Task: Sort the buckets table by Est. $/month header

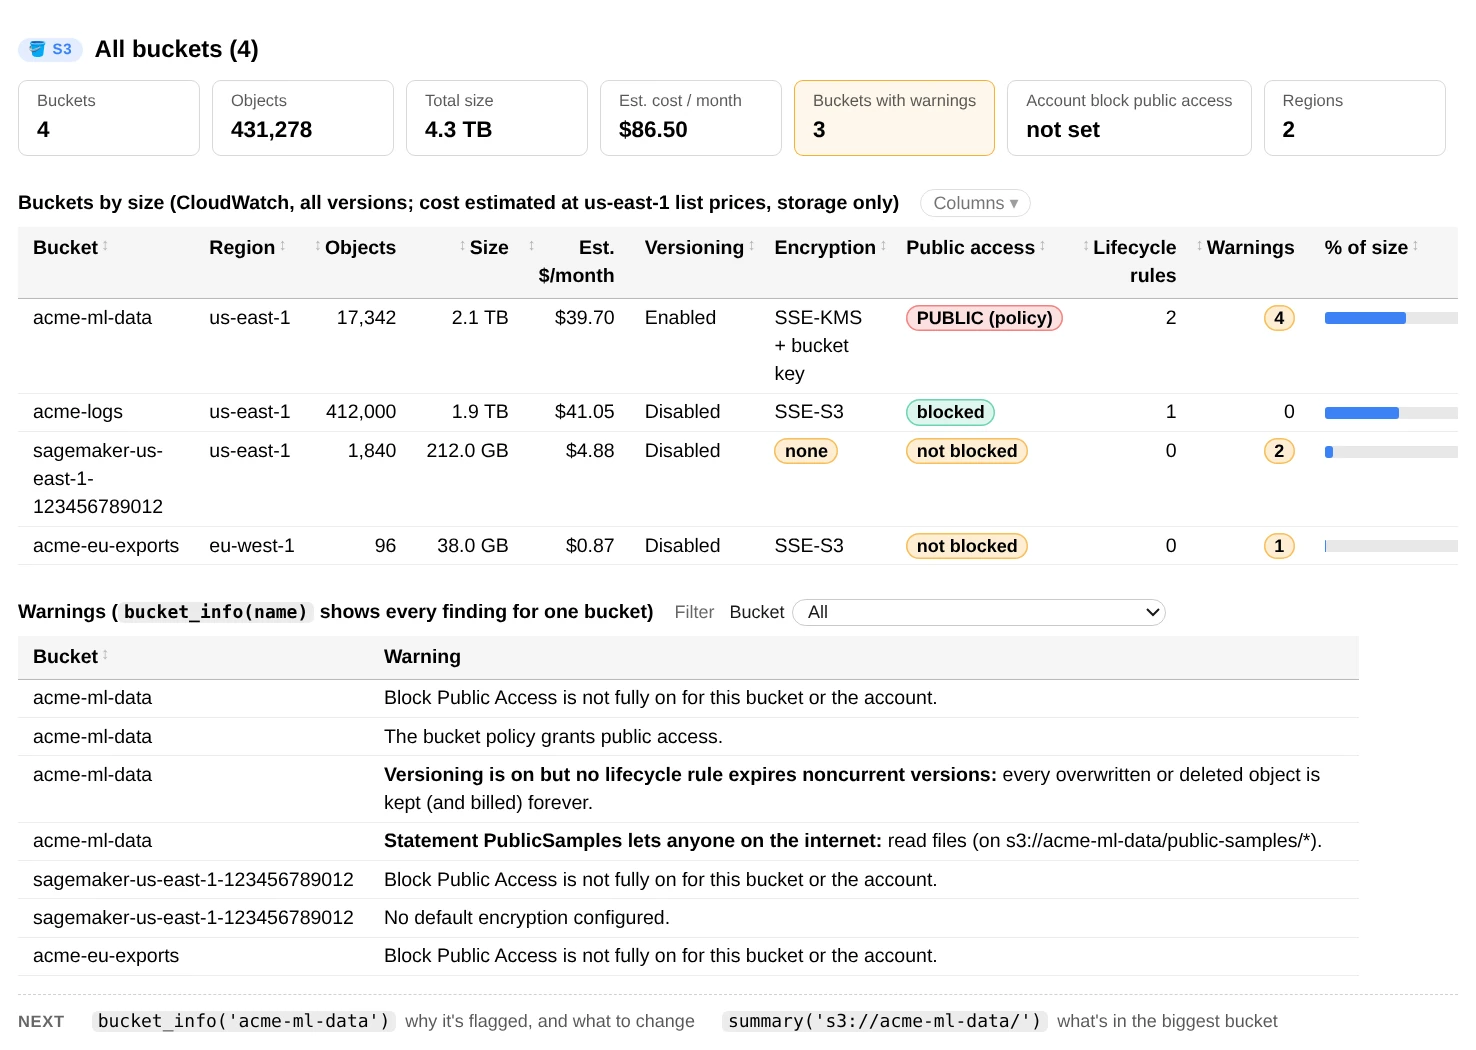Action: tap(576, 261)
